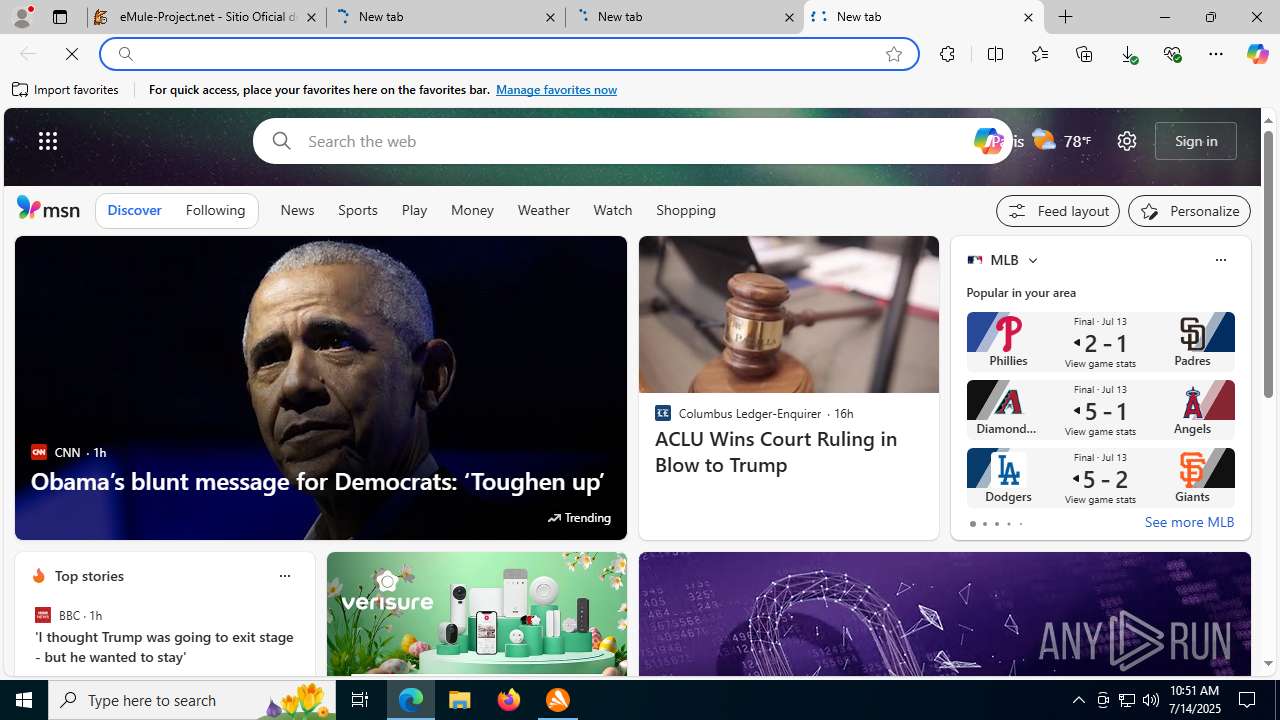The image size is (1280, 720).
Task: Open the Watch menu item
Action: coord(612,211)
